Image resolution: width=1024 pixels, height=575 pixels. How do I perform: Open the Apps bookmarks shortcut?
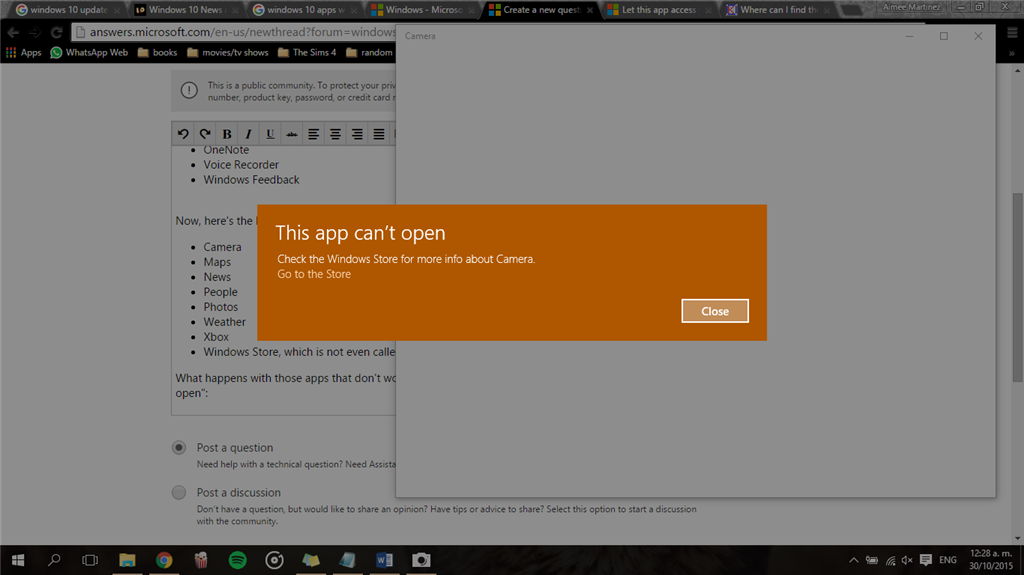(24, 52)
